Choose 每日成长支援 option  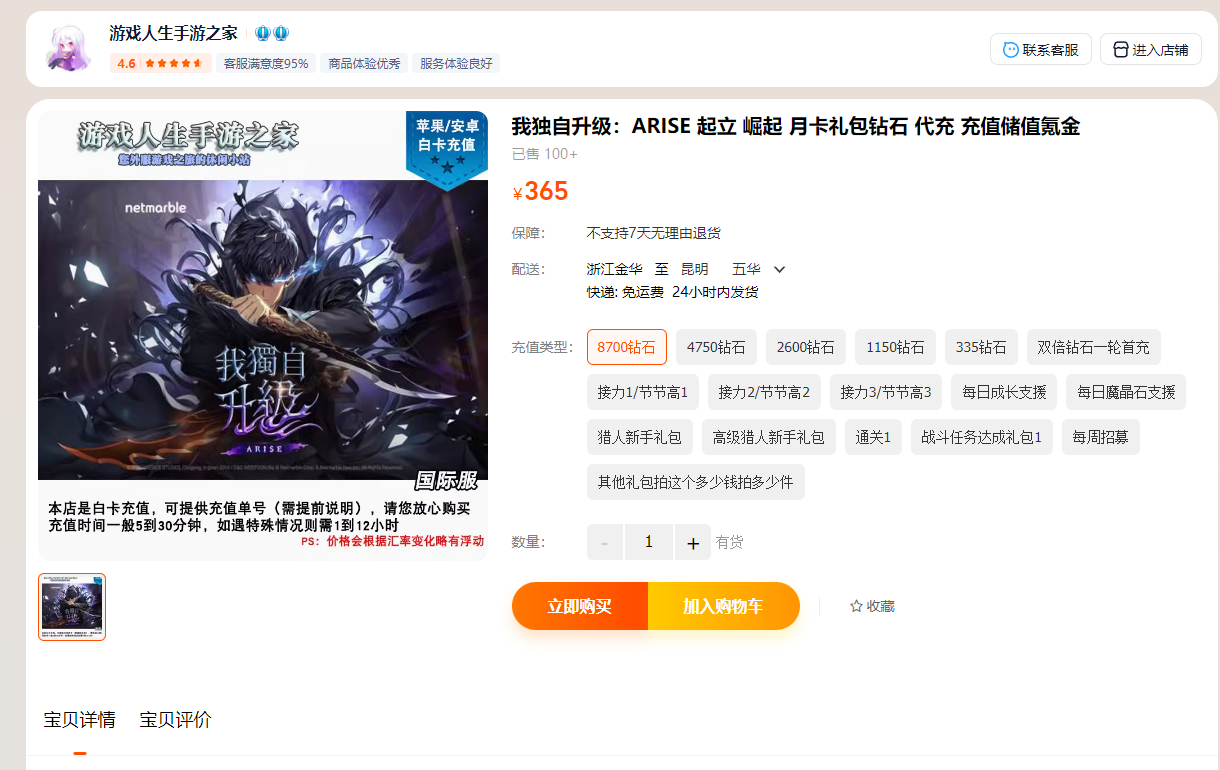(x=1004, y=392)
